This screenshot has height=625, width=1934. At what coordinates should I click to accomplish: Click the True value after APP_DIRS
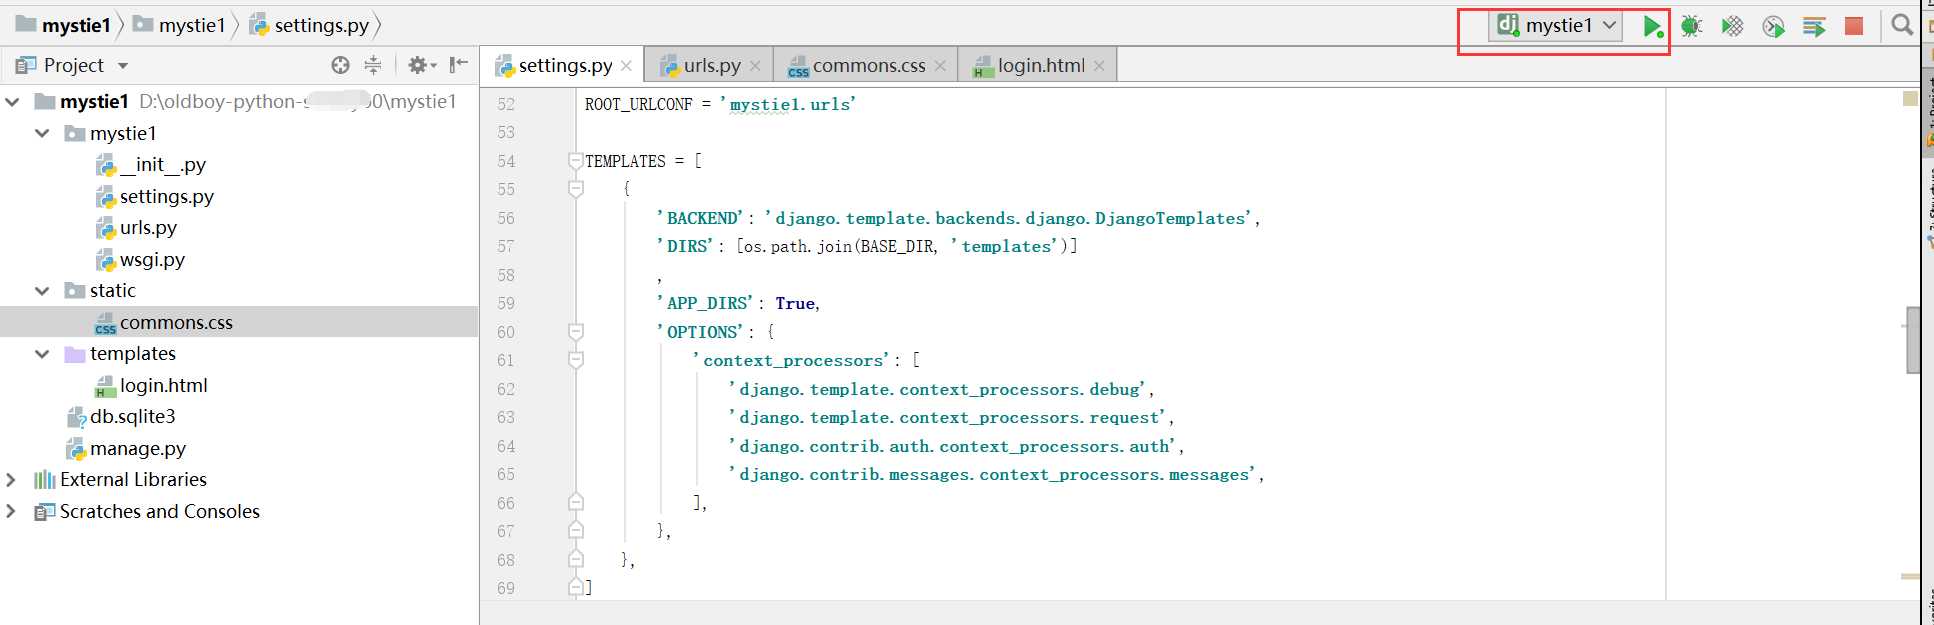pos(795,303)
